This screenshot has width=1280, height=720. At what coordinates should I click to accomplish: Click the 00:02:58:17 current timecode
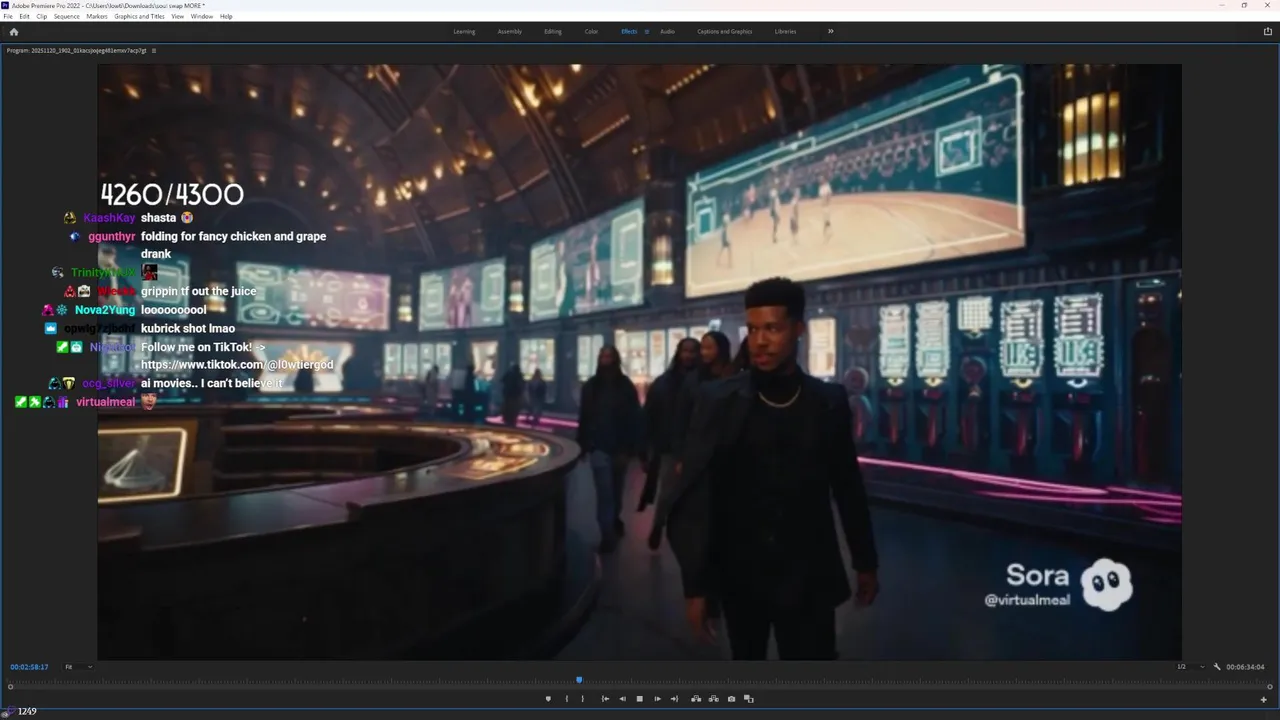29,667
